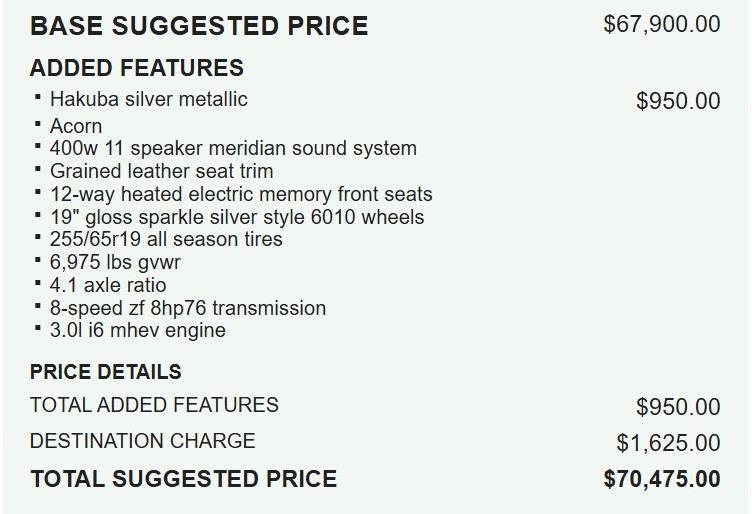Select the Grained leather seat trim line
This screenshot has width=752, height=514.
162,171
